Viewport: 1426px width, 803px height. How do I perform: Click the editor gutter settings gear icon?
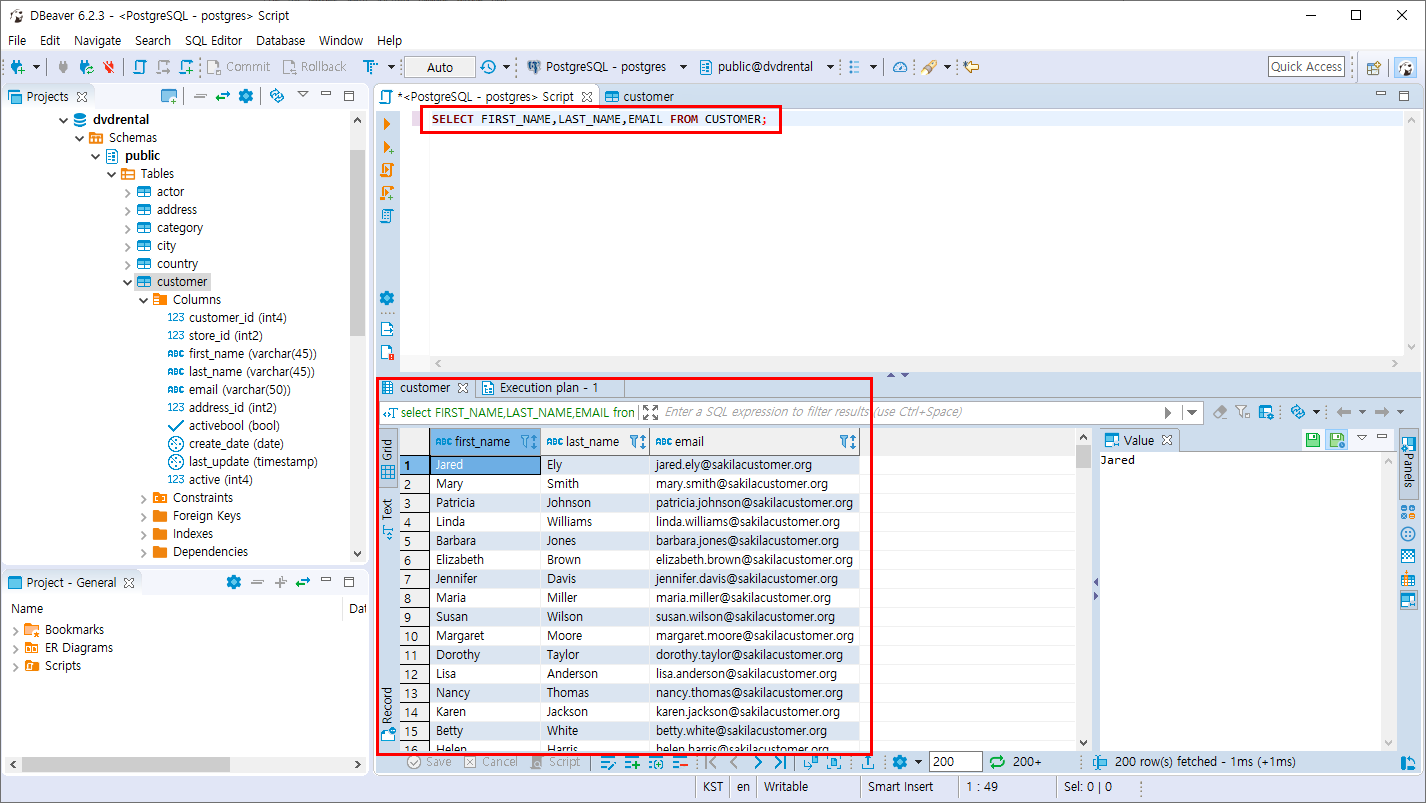click(387, 298)
